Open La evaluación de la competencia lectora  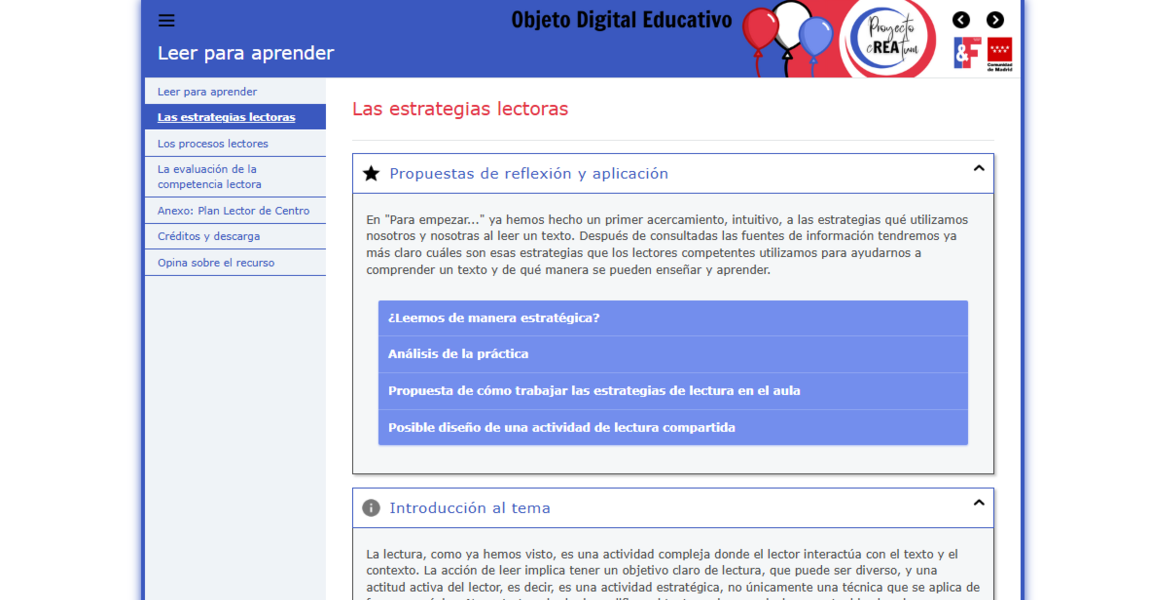(x=209, y=177)
